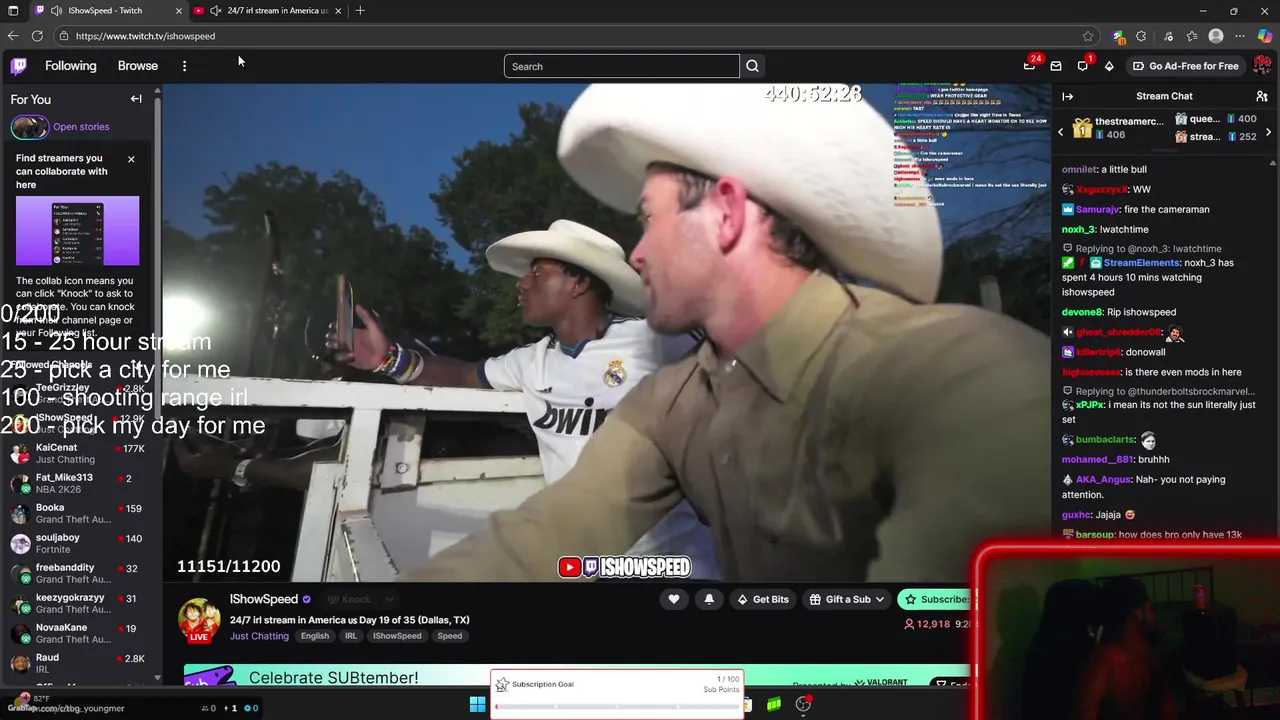Click the Speed stream tag
The width and height of the screenshot is (1280, 720).
coord(450,636)
